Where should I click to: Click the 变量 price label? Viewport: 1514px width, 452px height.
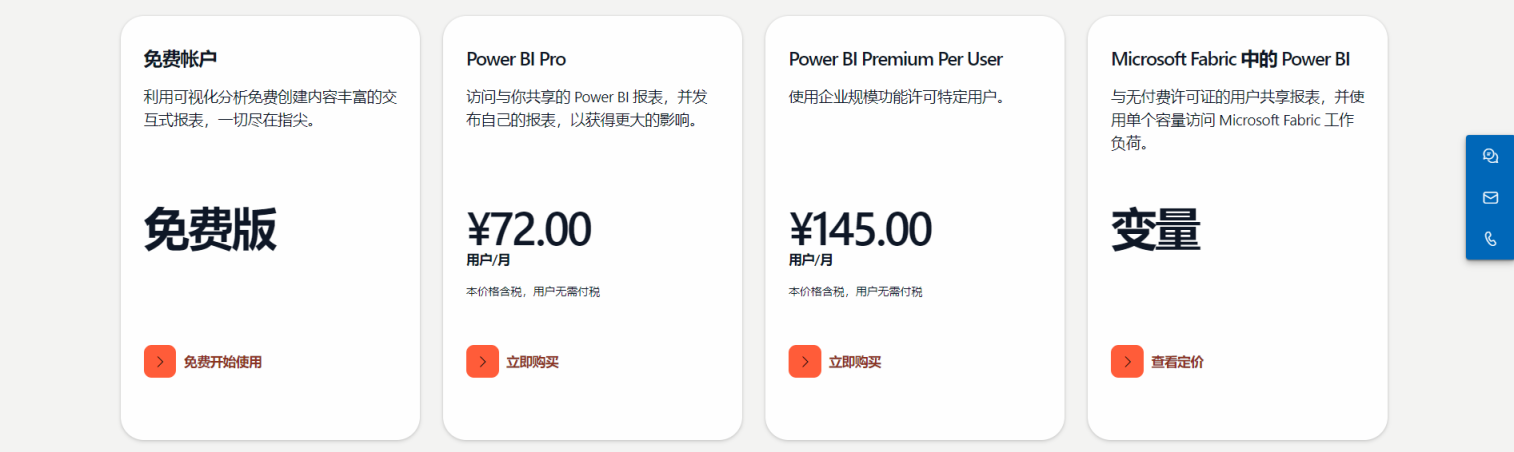(1155, 229)
